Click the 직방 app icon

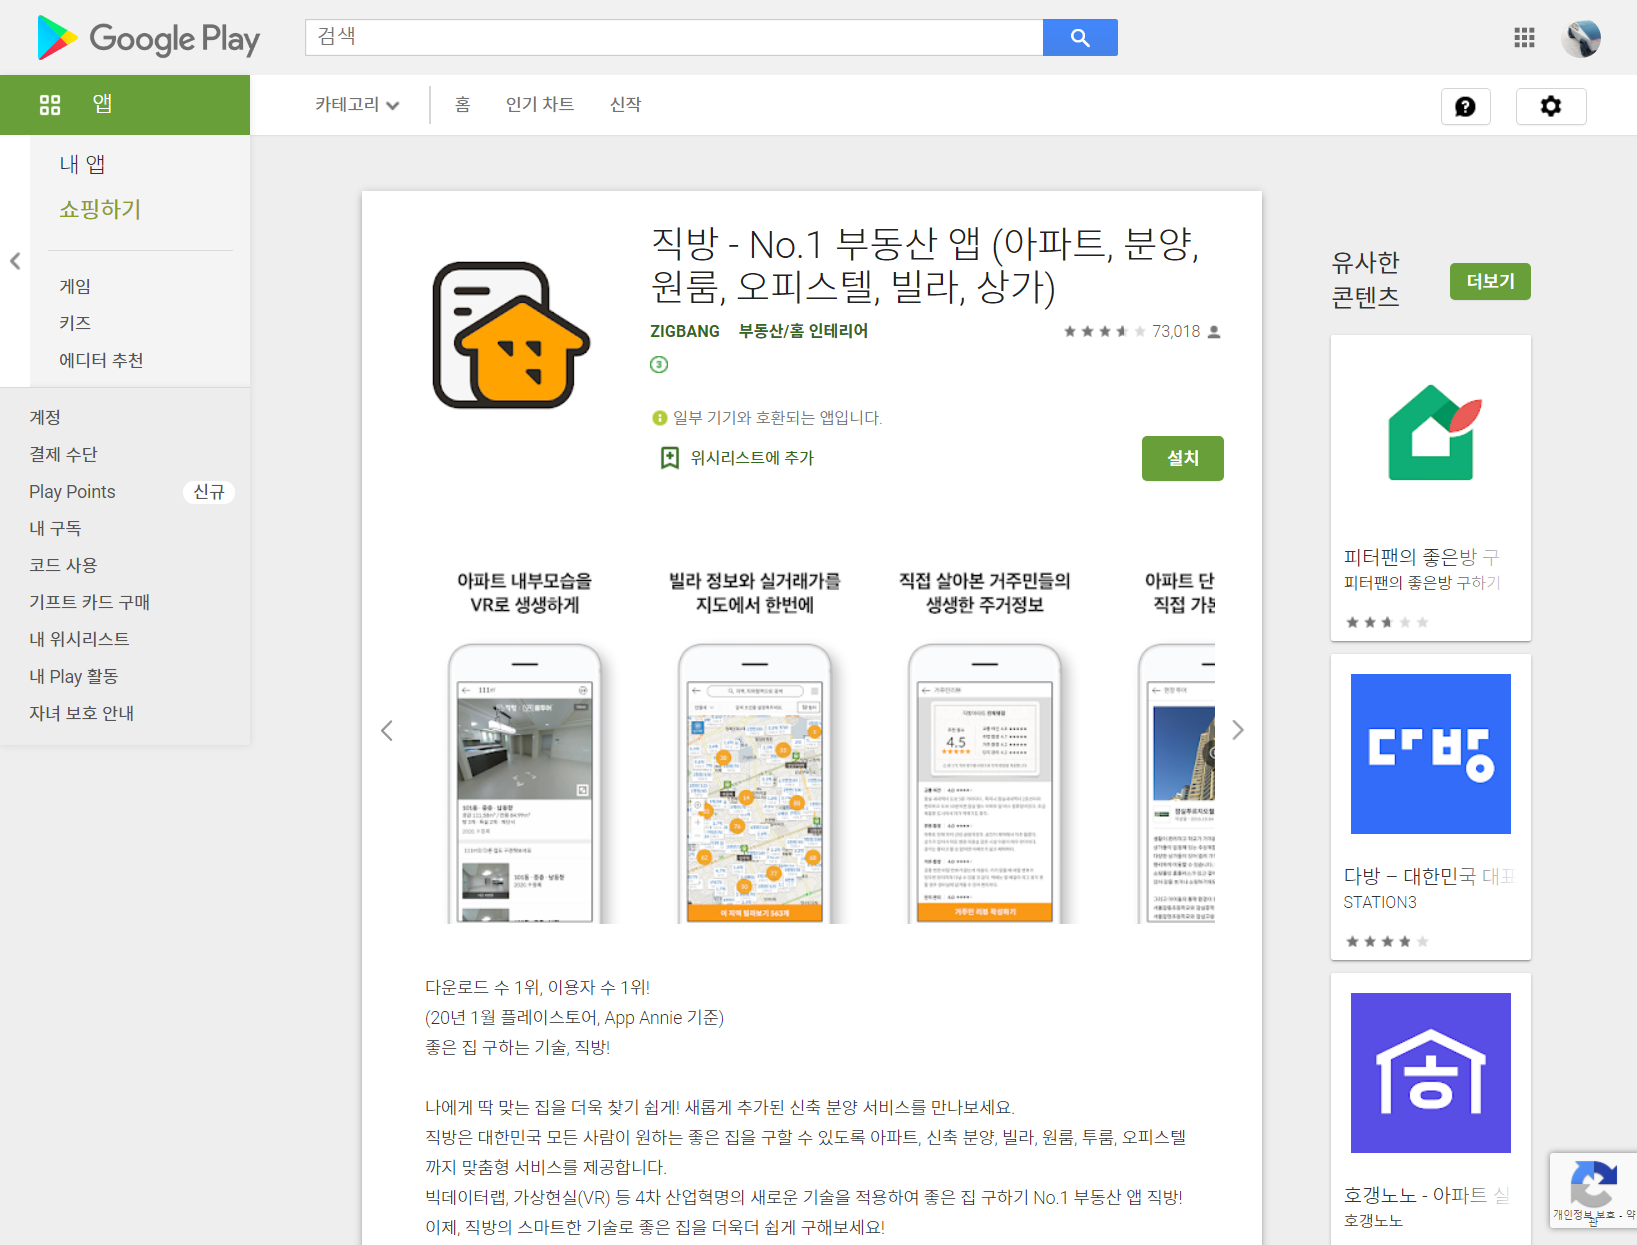pos(511,335)
